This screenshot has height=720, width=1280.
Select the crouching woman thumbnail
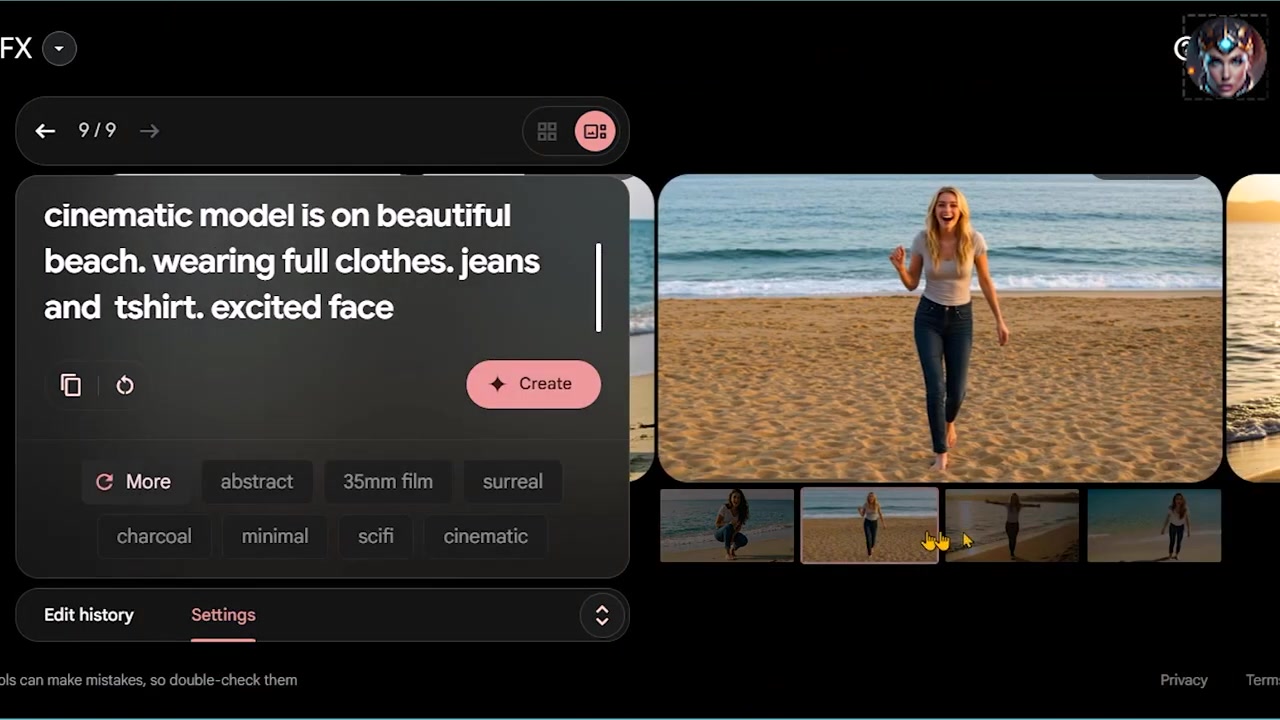(x=727, y=525)
